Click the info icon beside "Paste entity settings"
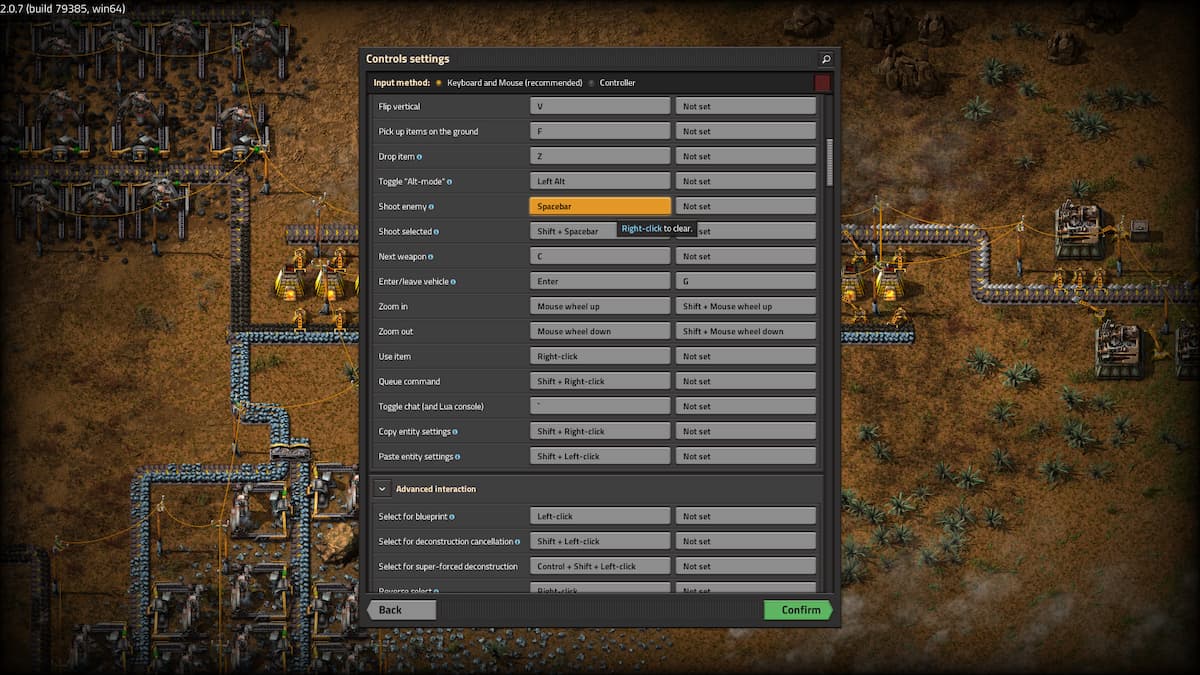1200x675 pixels. 458,457
